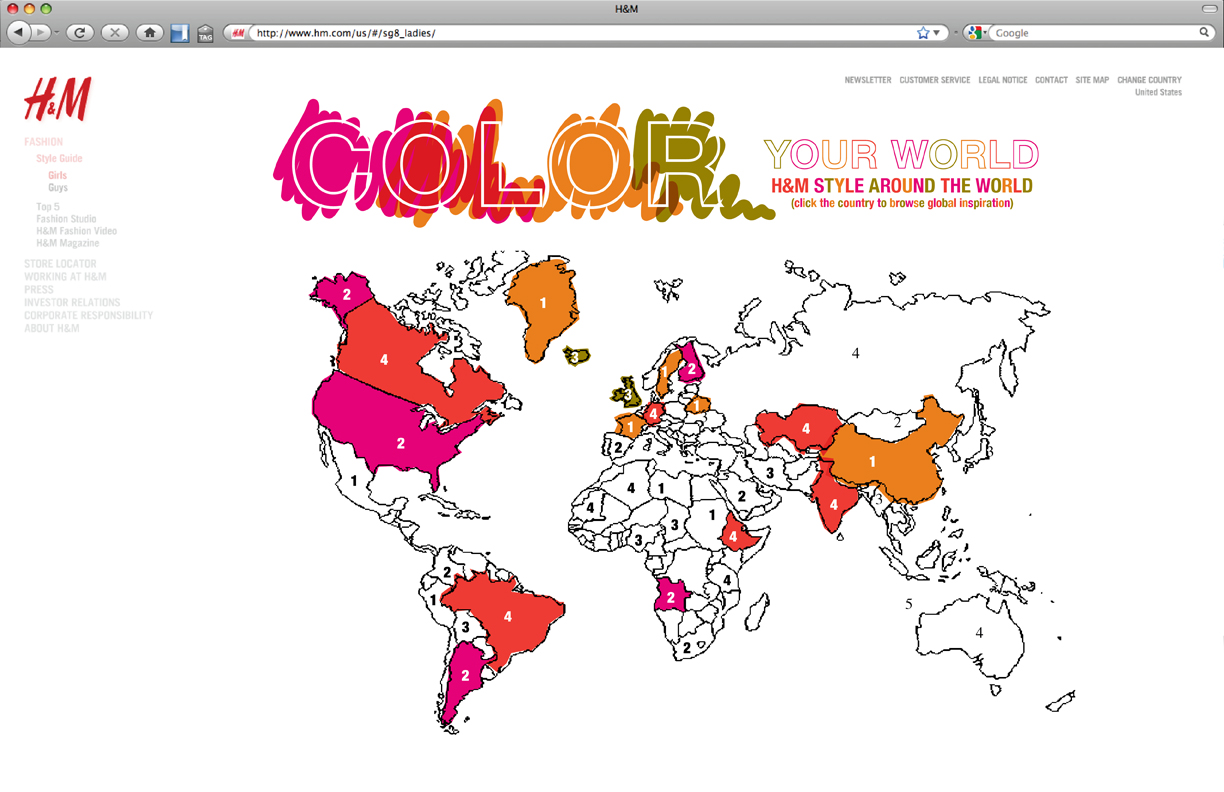This screenshot has height=792, width=1224.
Task: Click the address bar URL field
Action: [580, 33]
